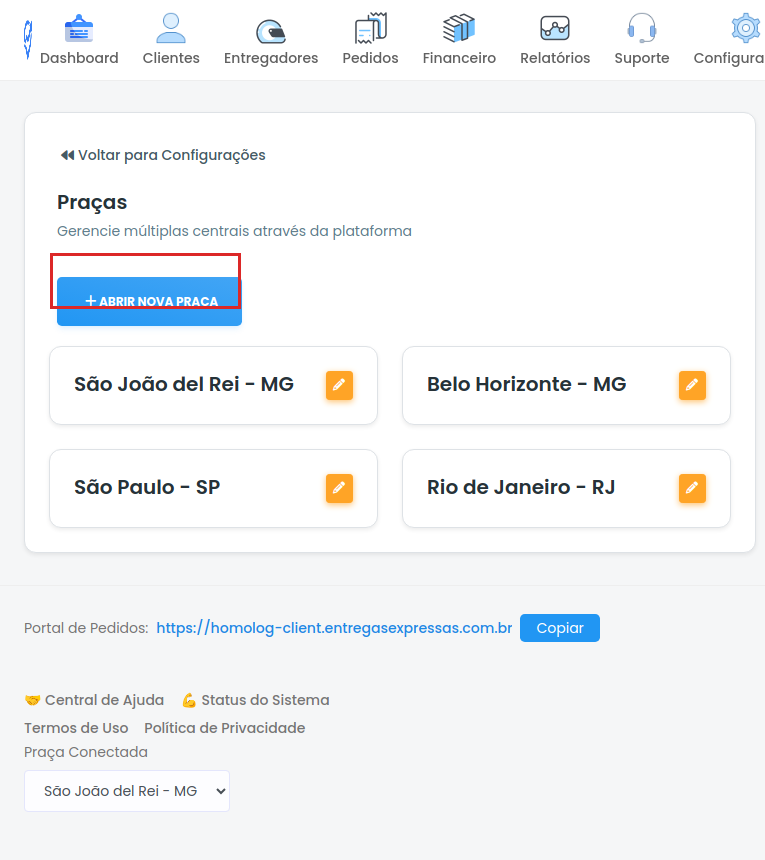Edit the Rio de Janeiro - RJ praça
Screen dimensions: 765x860
point(692,488)
